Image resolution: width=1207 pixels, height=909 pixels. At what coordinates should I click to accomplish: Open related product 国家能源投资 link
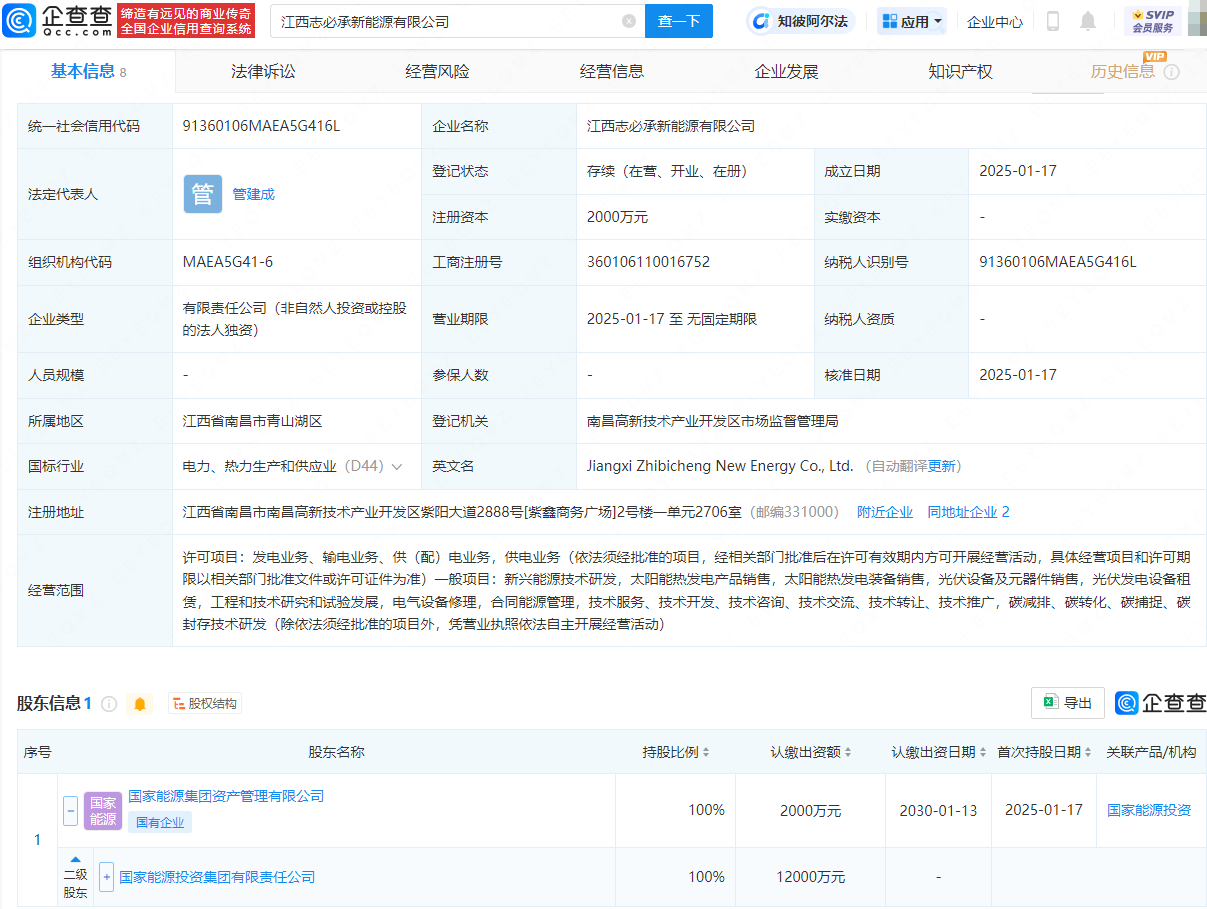(x=1149, y=810)
